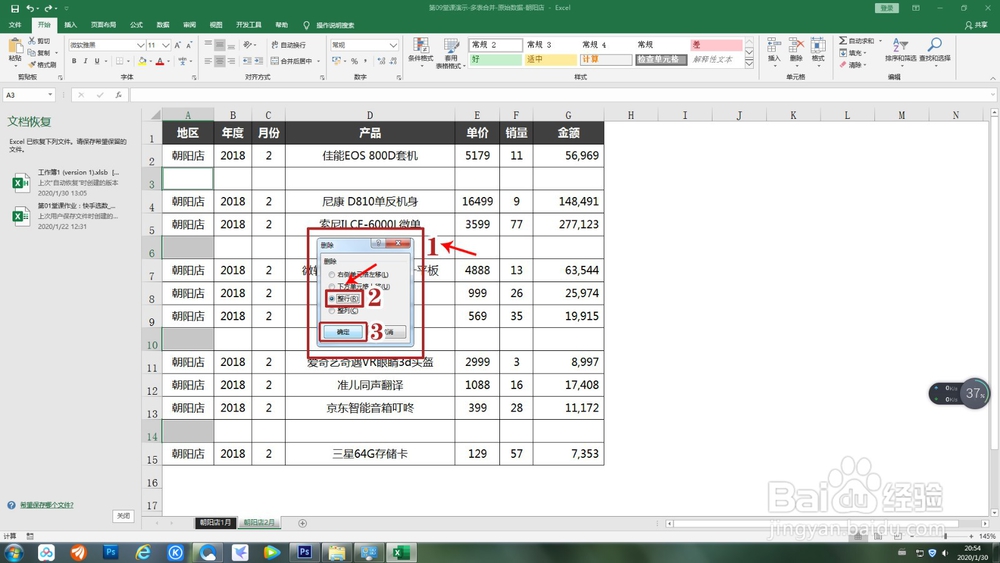Open the font name dropdown
Viewport: 1000px width, 563px height.
[140, 45]
